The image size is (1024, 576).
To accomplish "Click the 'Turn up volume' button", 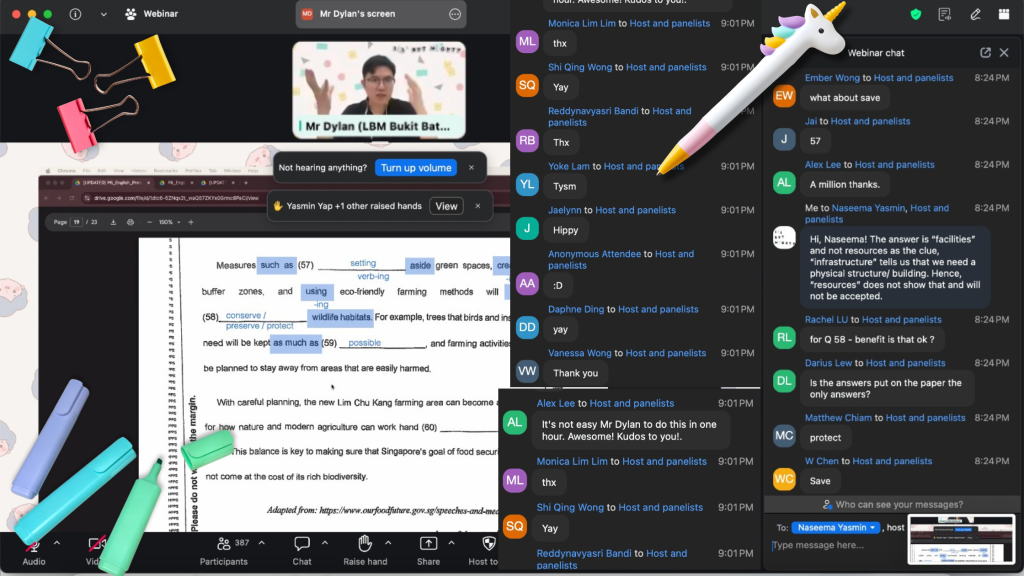I will tap(416, 168).
